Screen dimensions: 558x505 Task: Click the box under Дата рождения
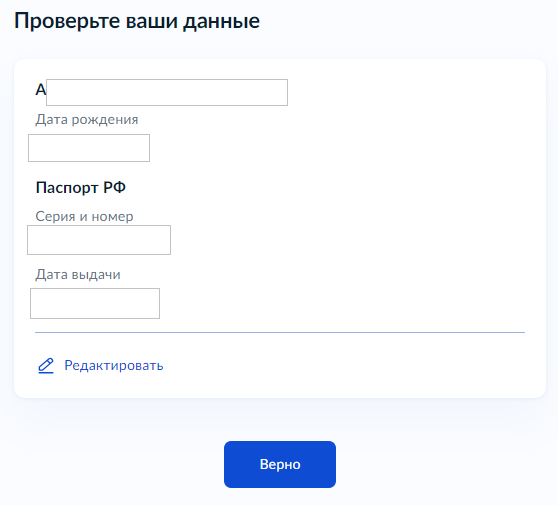pos(89,148)
